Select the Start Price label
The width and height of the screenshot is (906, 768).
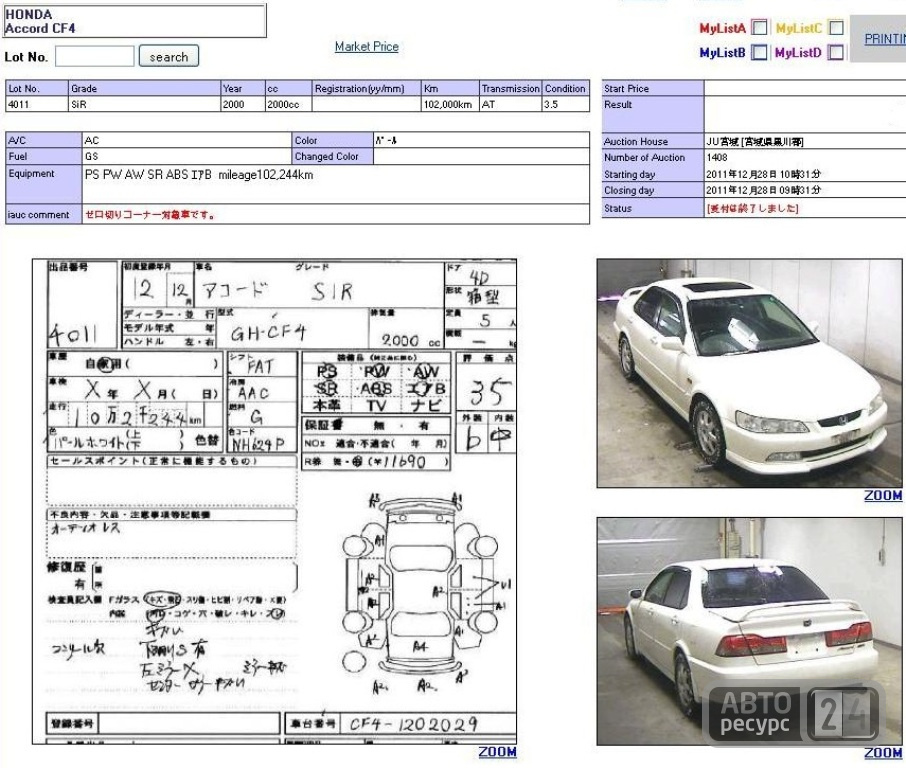(x=626, y=88)
